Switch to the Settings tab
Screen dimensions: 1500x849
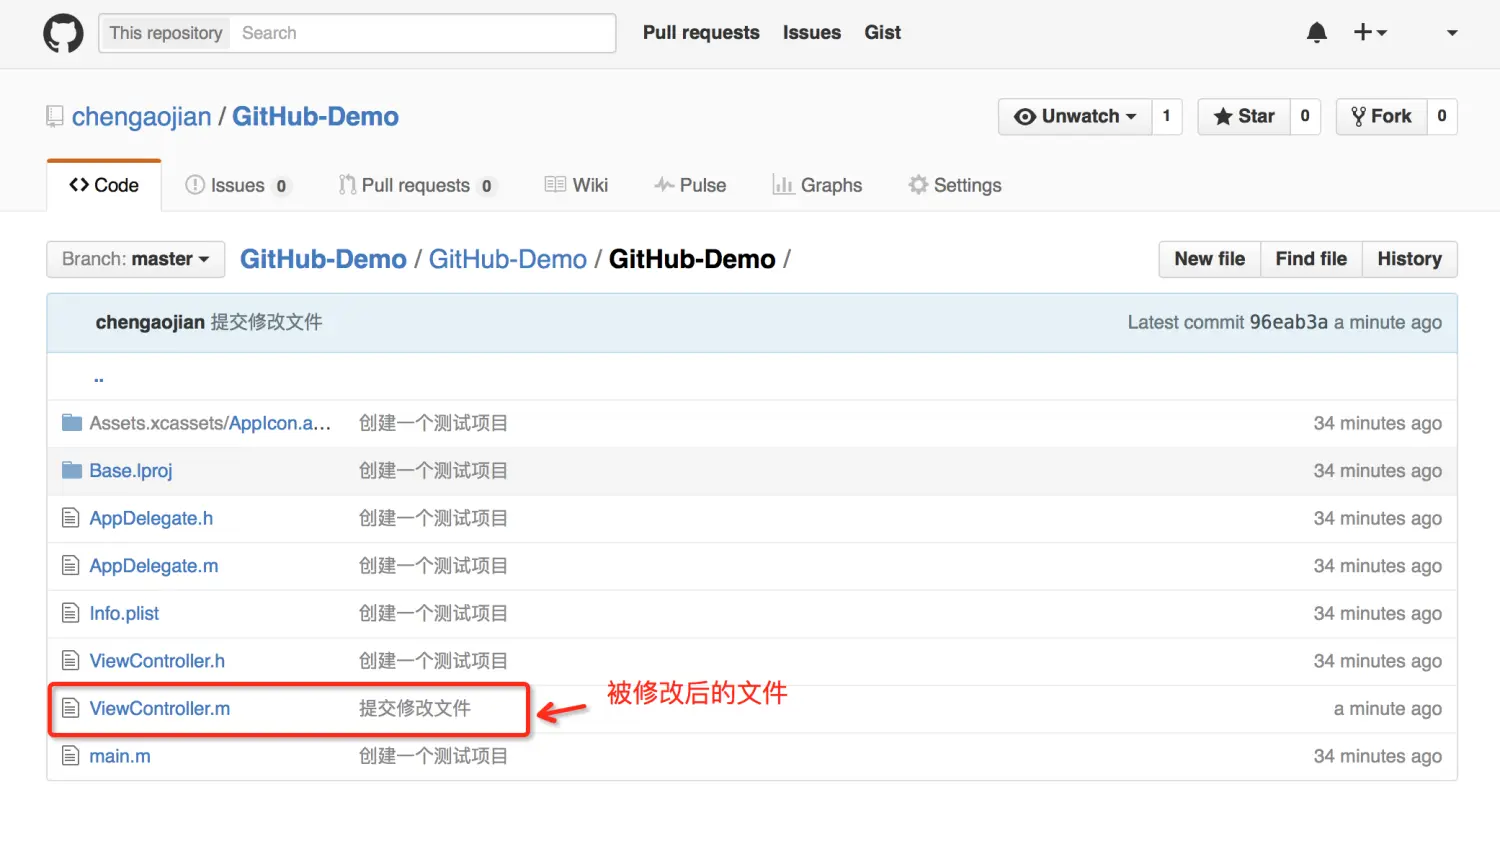point(955,185)
